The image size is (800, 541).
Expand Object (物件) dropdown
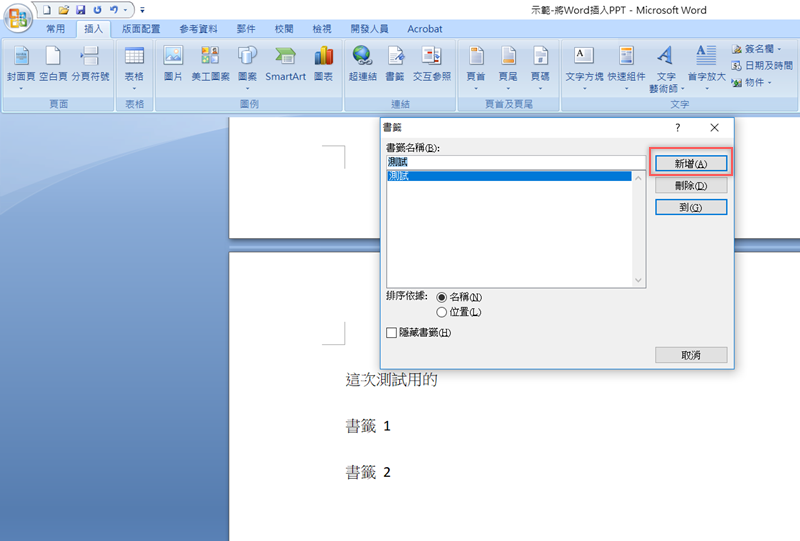pyautogui.click(x=769, y=83)
